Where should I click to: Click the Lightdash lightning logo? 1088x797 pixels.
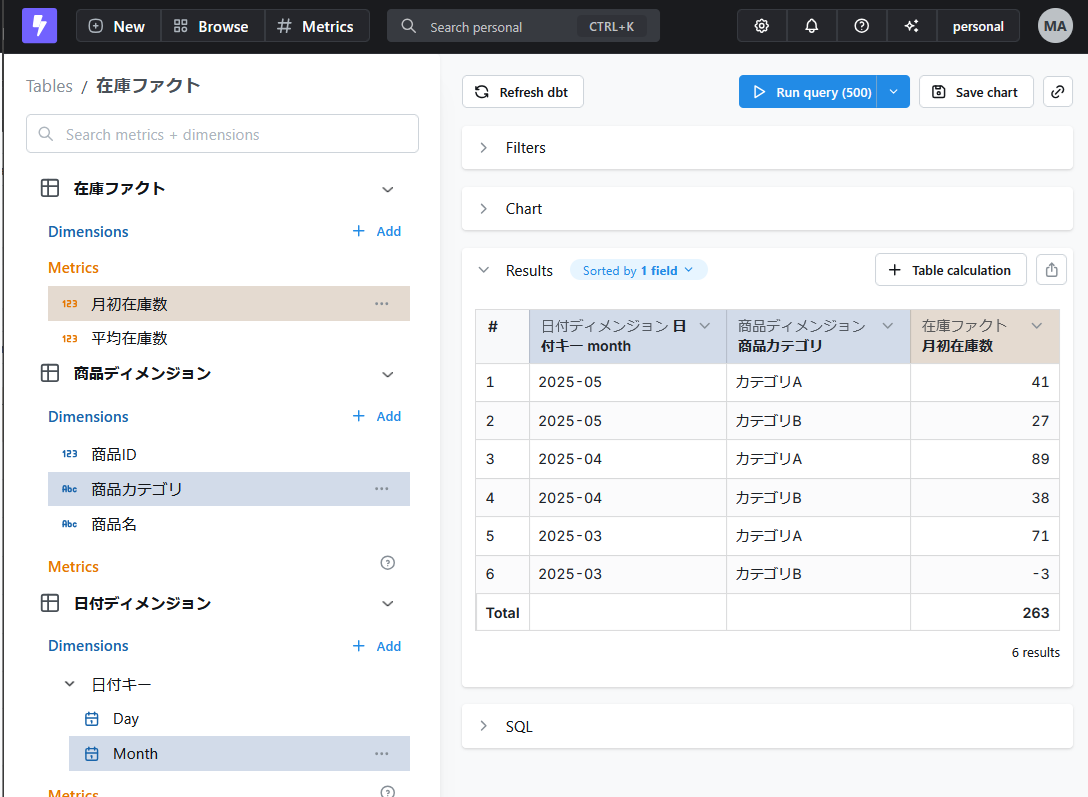[x=40, y=26]
